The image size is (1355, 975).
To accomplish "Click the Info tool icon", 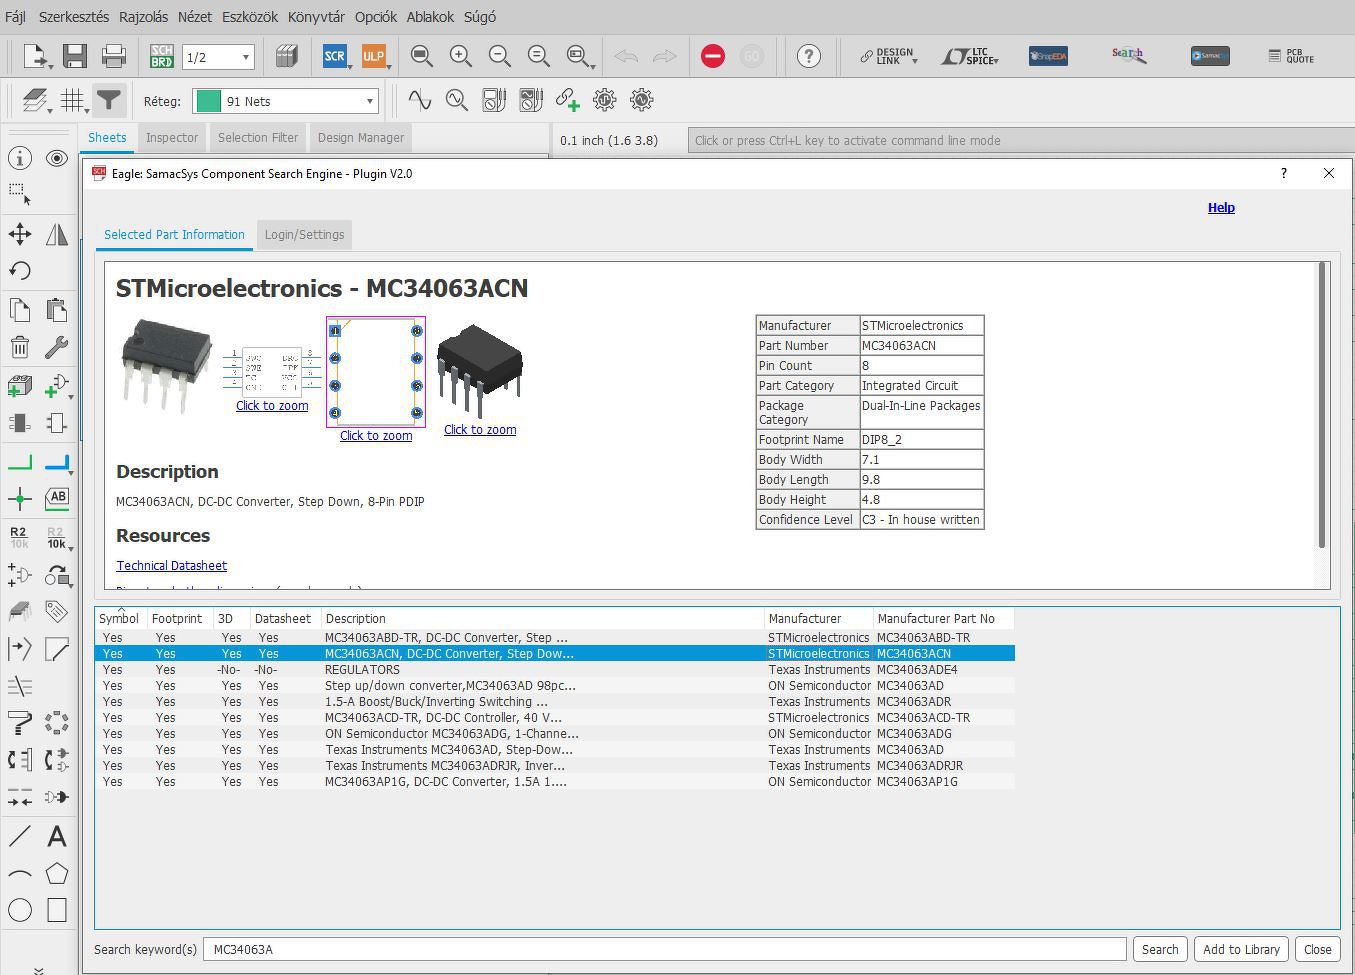I will coord(19,158).
